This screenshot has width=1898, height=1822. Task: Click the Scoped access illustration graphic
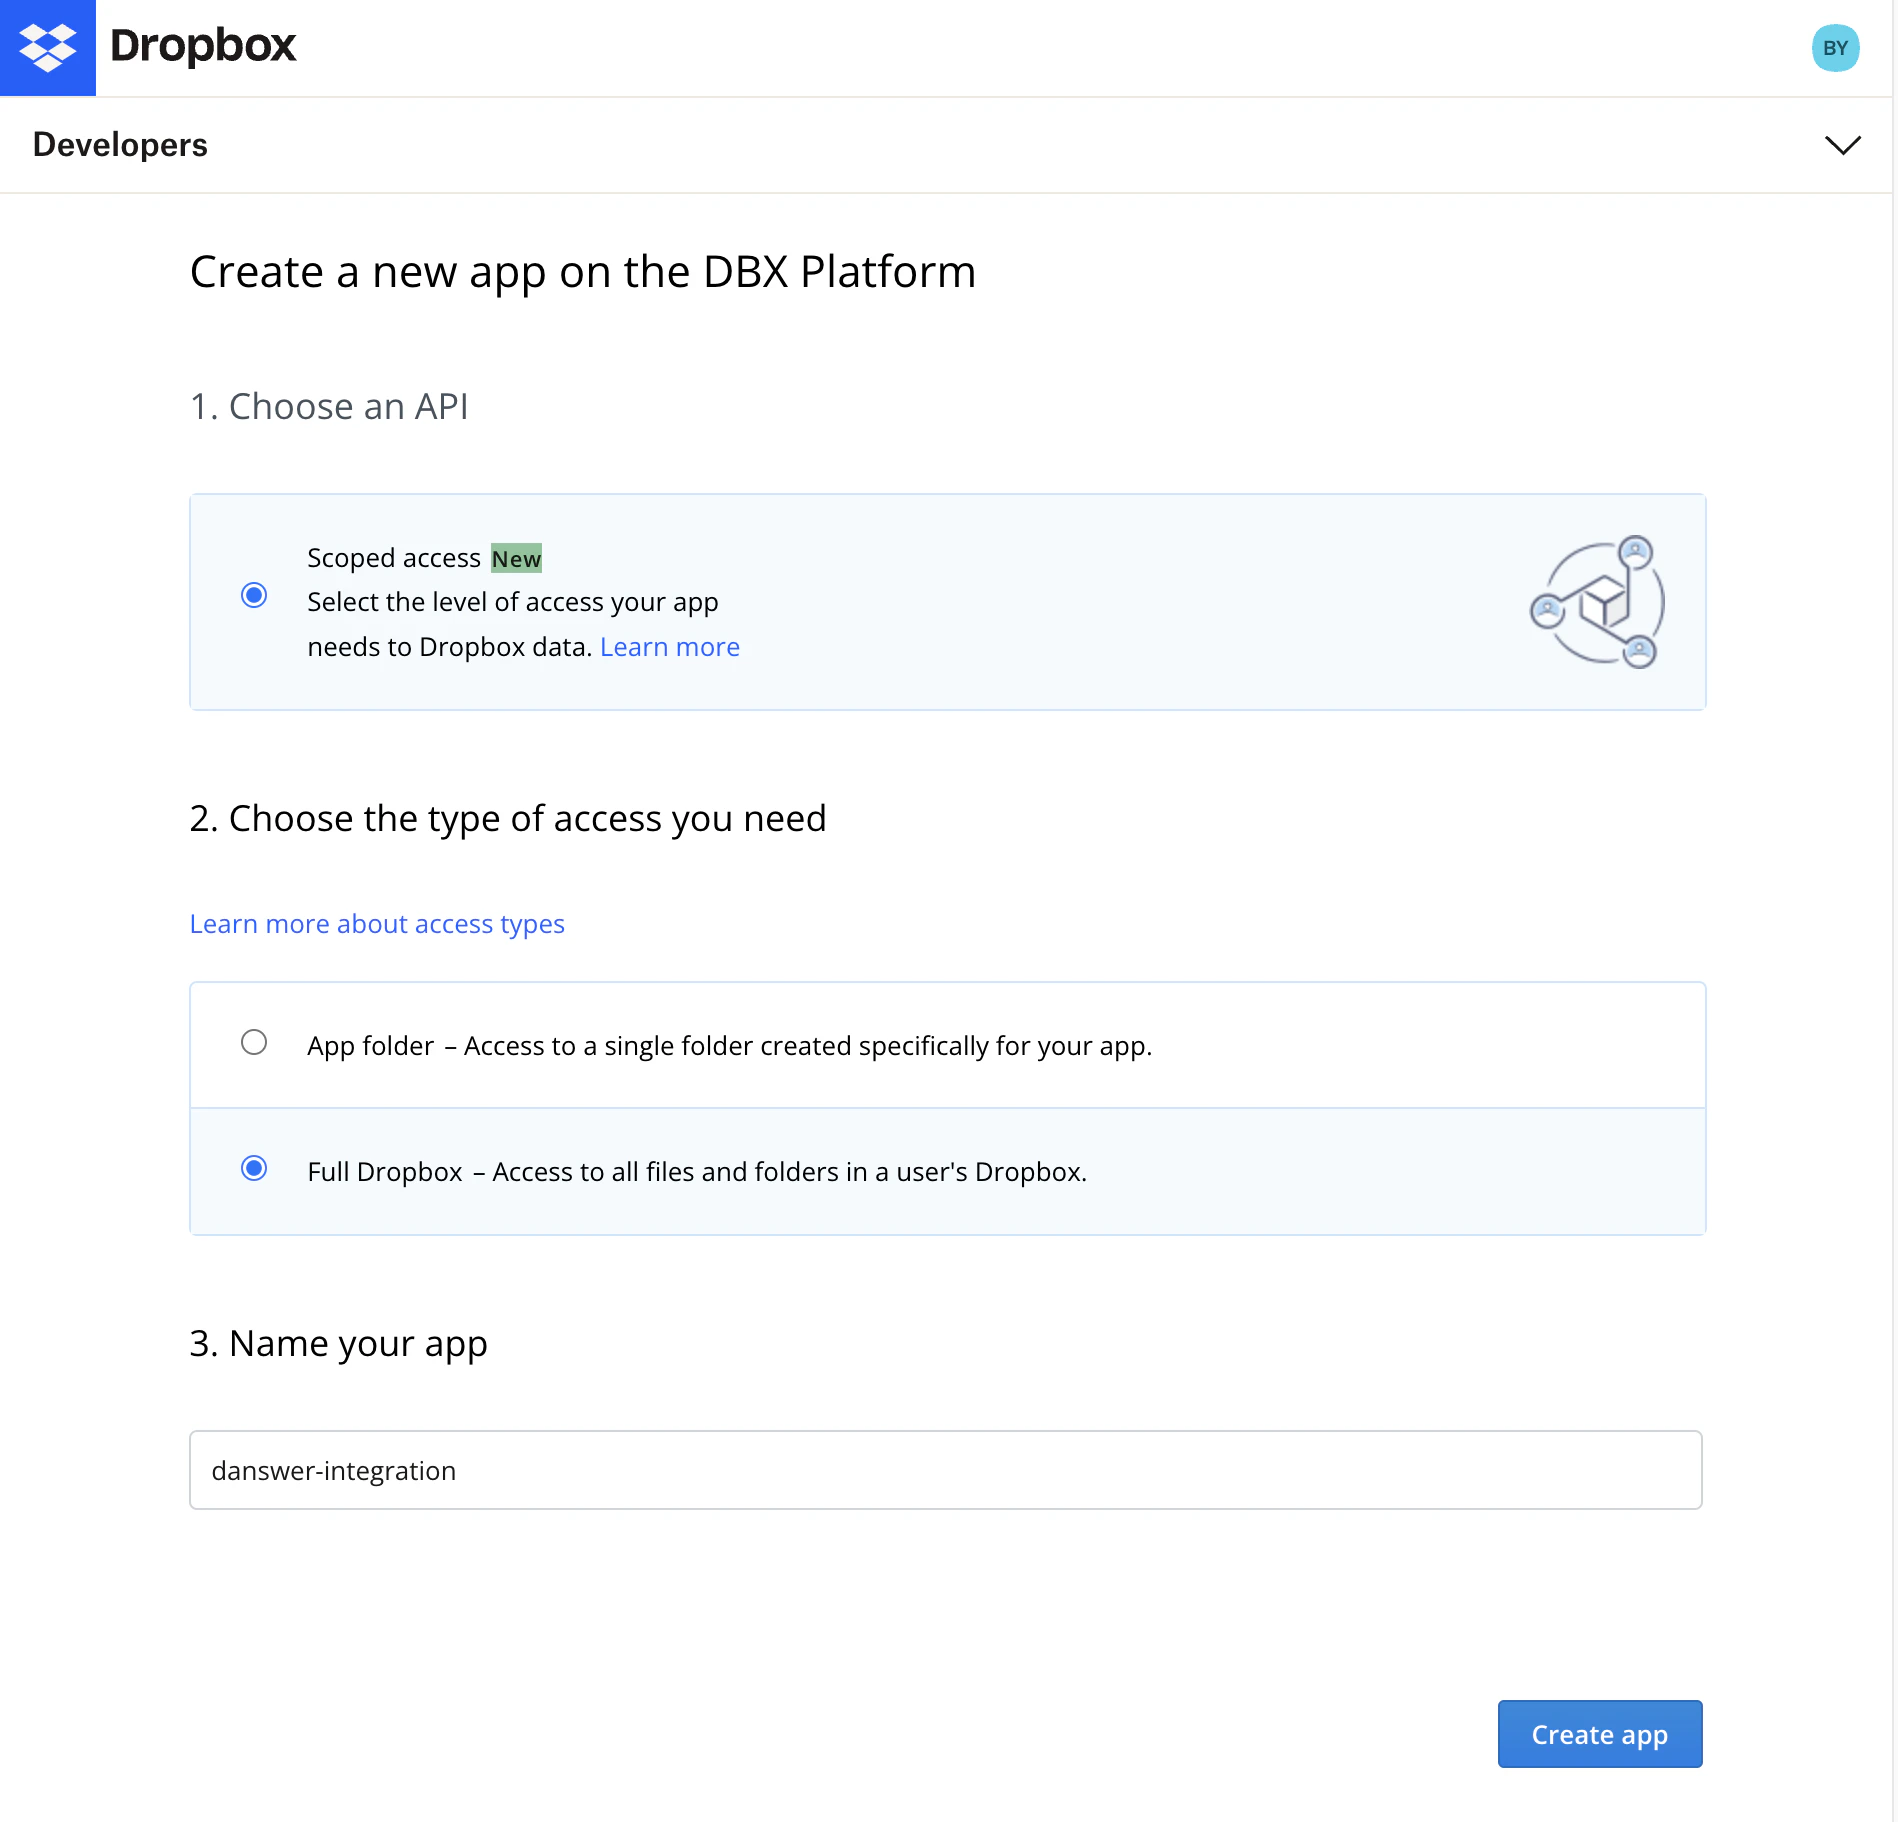coord(1597,600)
